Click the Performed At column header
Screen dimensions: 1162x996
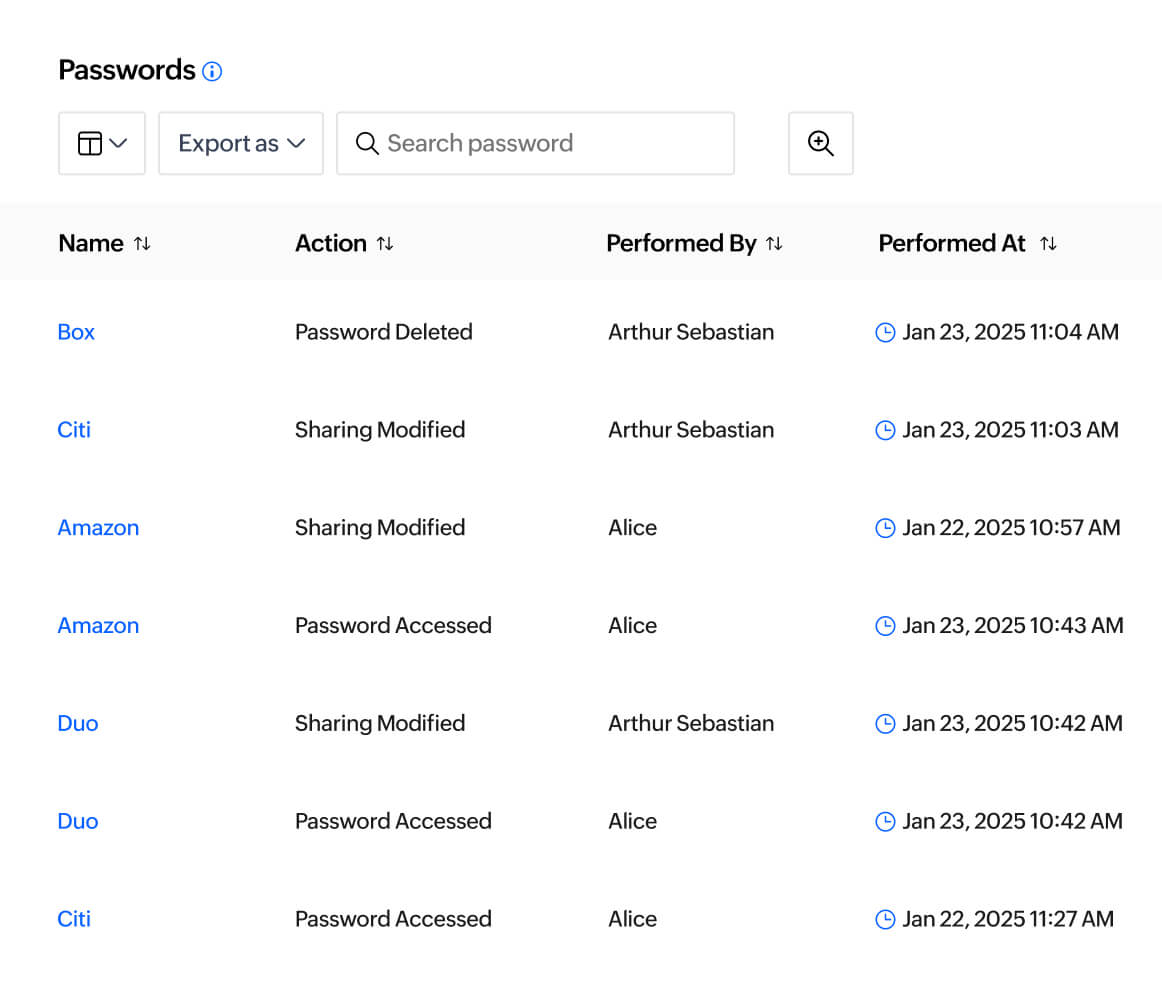click(x=952, y=243)
